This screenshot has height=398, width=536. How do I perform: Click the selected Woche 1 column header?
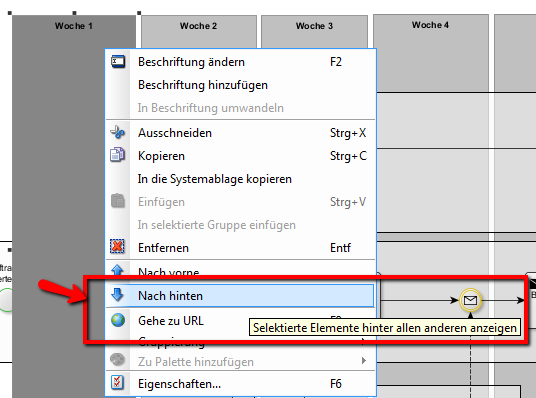pyautogui.click(x=74, y=26)
